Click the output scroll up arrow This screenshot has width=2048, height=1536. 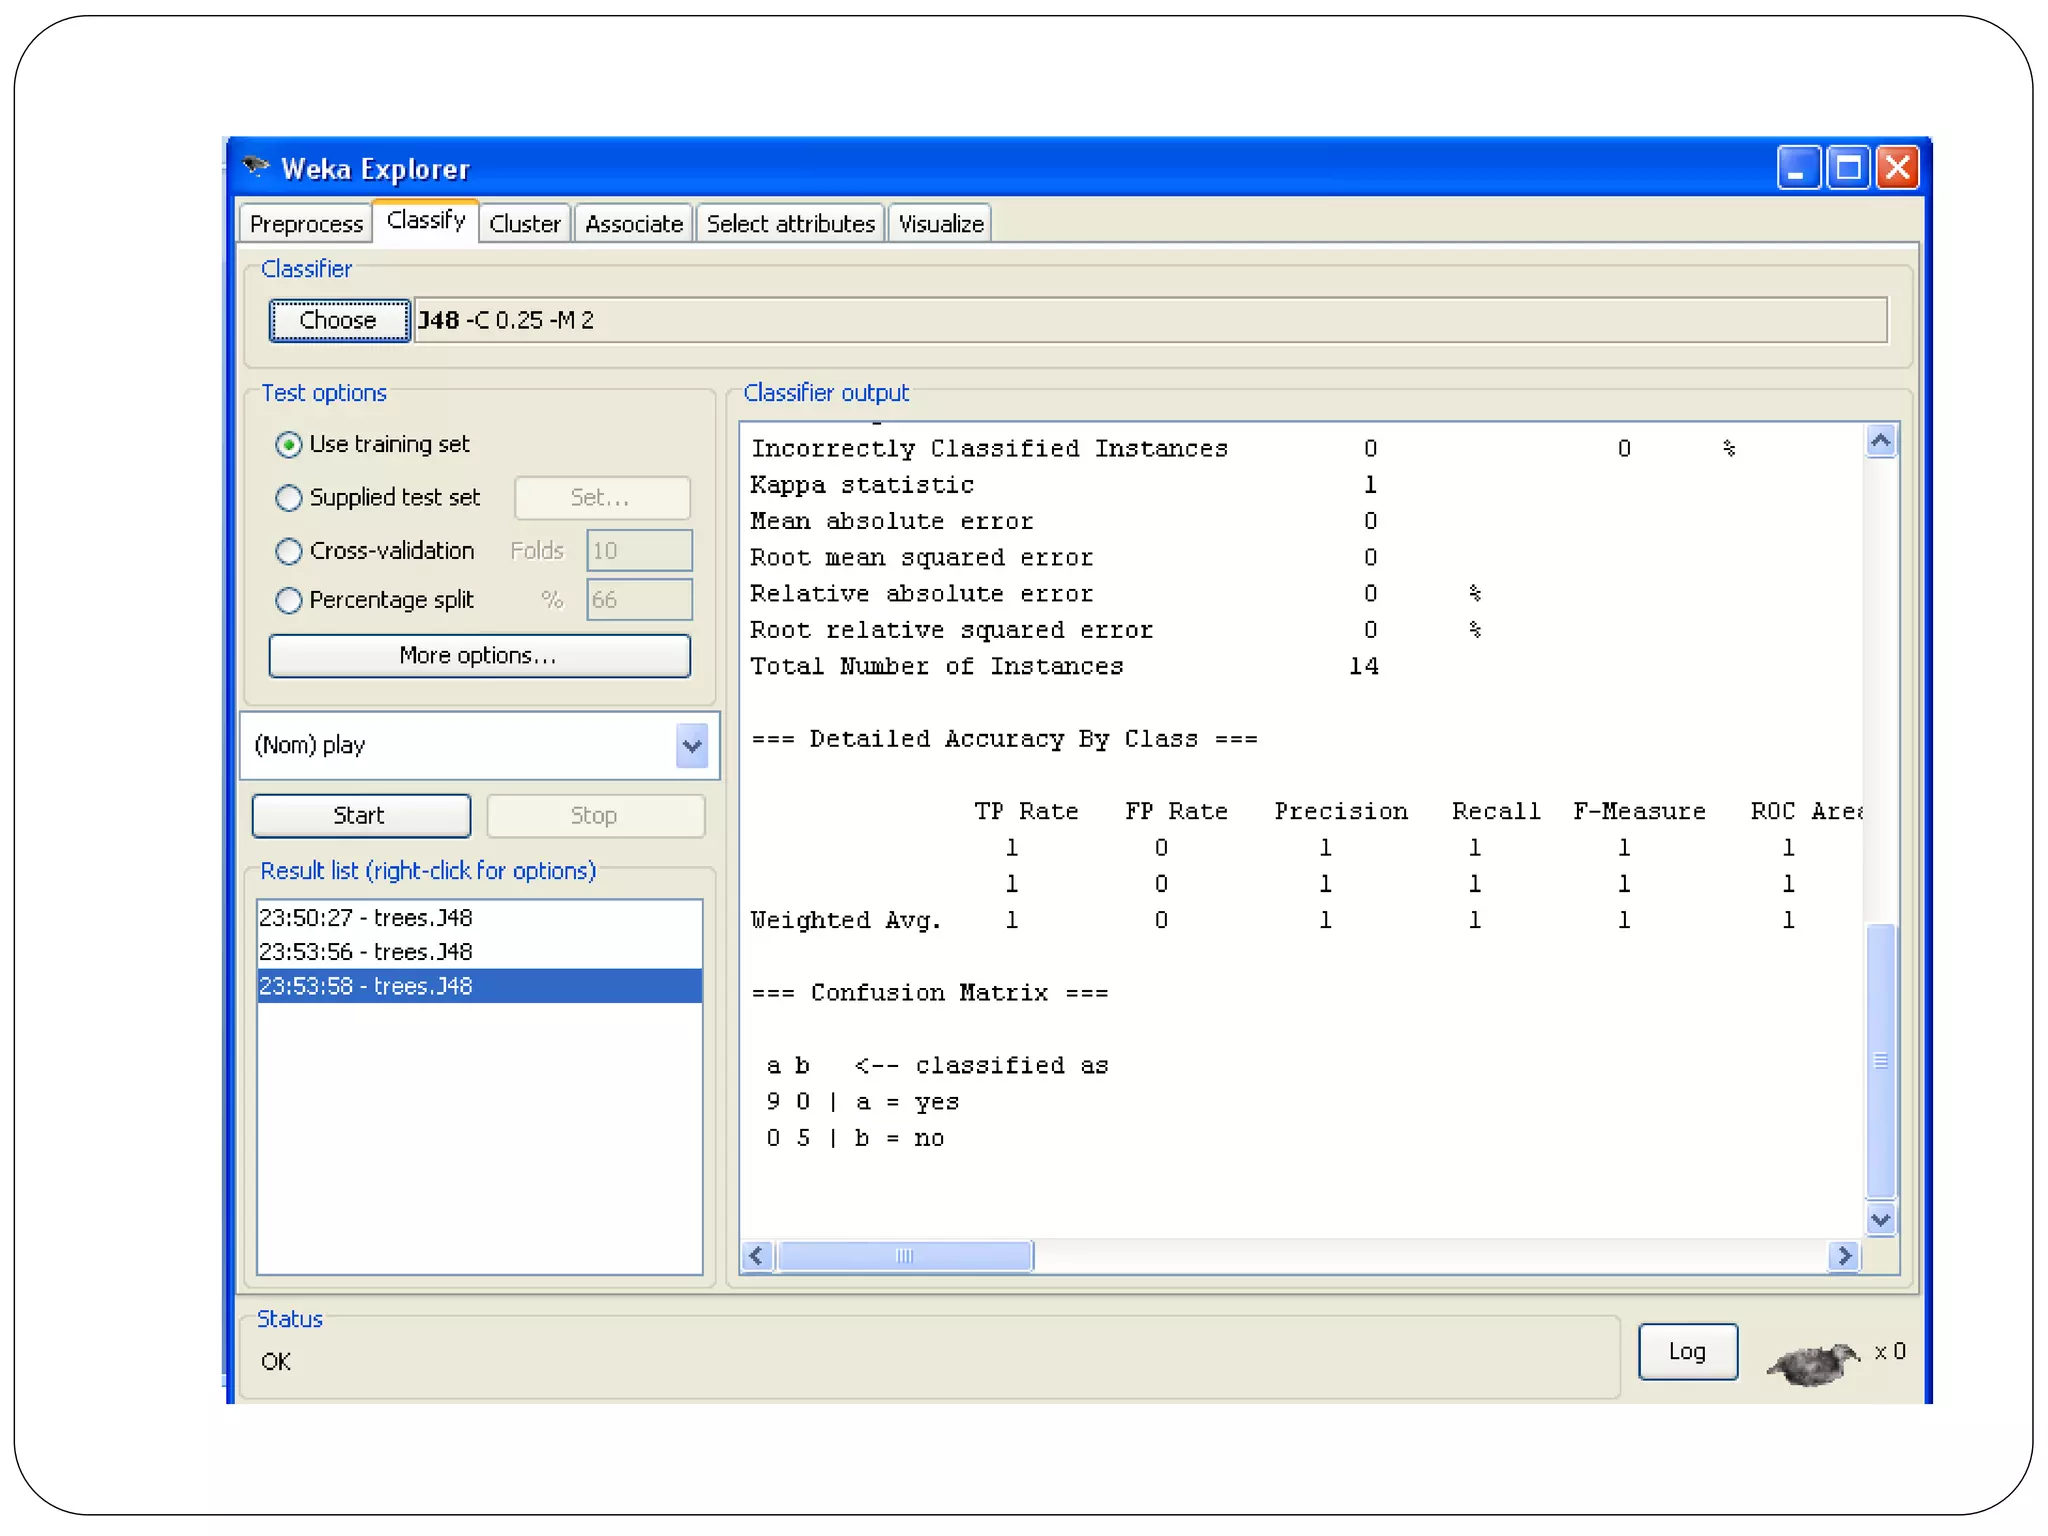coord(1880,441)
